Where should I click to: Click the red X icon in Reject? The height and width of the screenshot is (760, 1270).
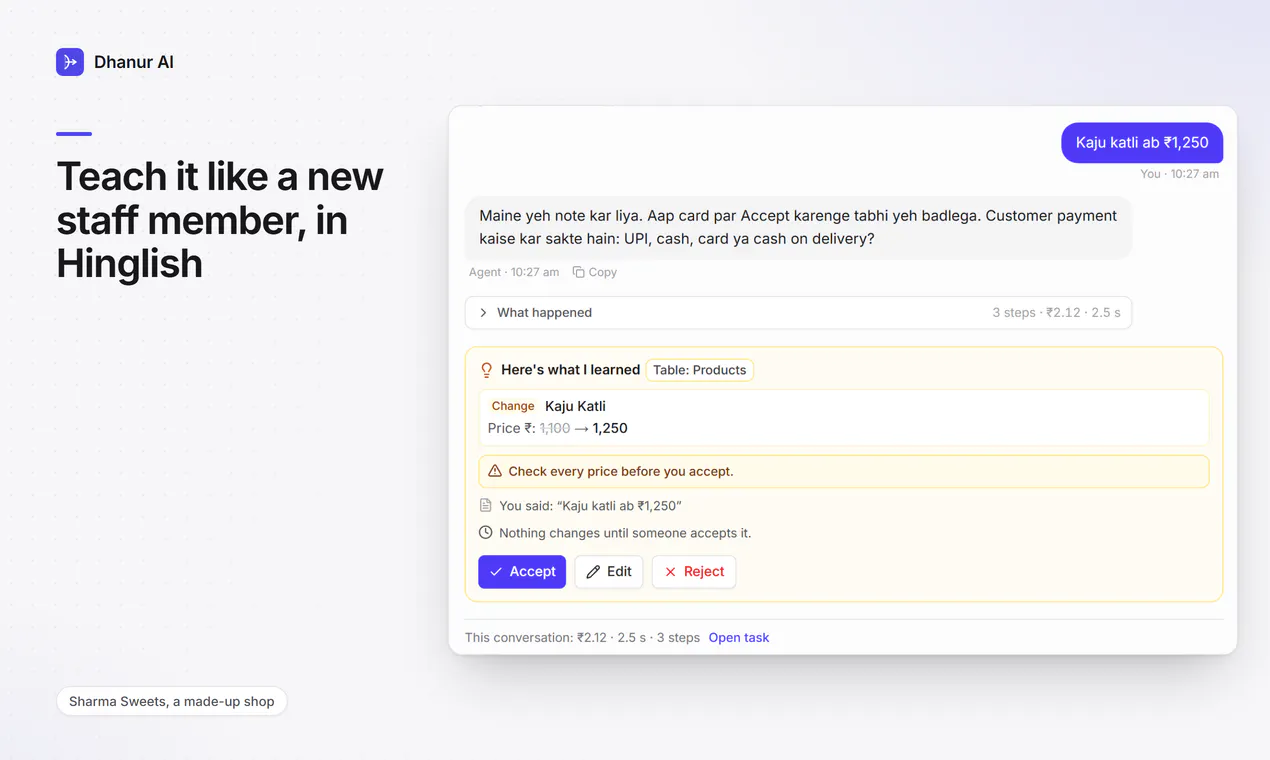[x=670, y=572]
